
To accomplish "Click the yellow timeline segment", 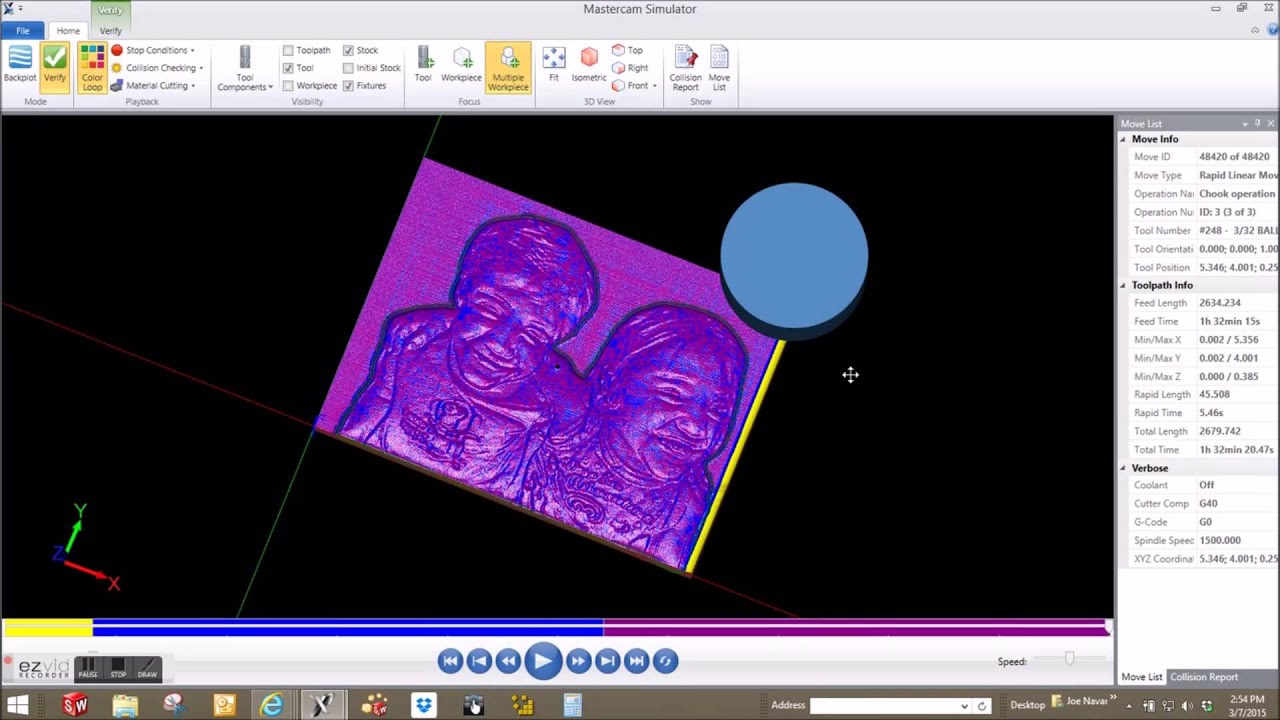I will click(48, 628).
